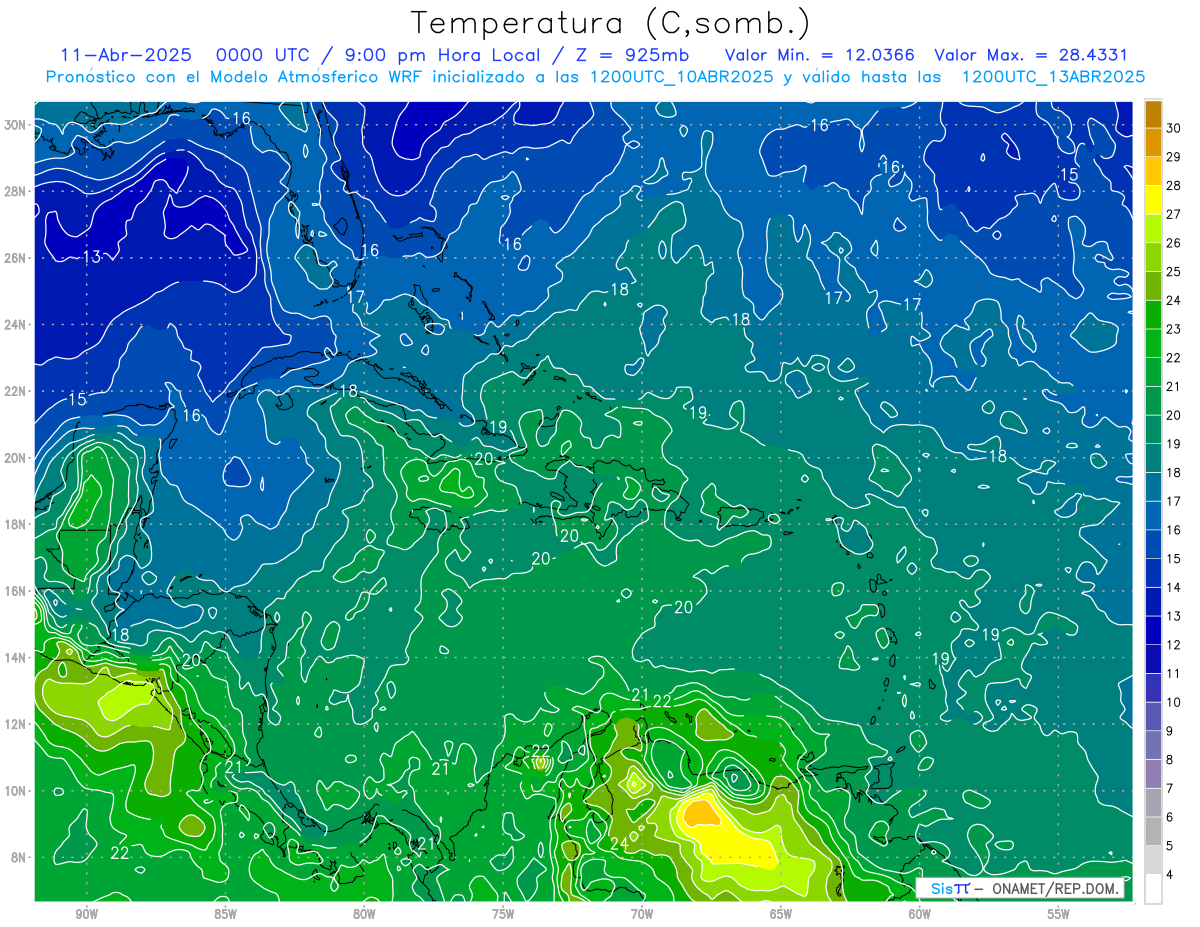
Task: Click the 75W longitude axis label
Action: 503,914
